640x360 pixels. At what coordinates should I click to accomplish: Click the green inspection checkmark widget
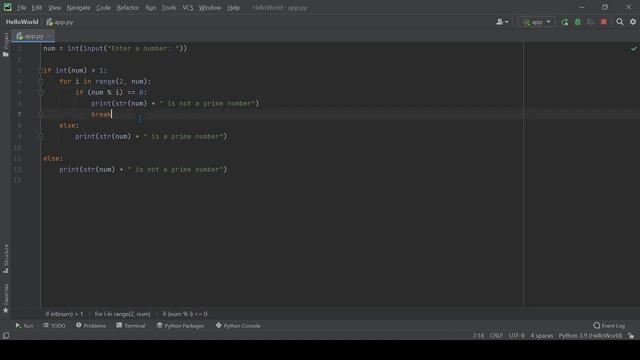tap(633, 49)
